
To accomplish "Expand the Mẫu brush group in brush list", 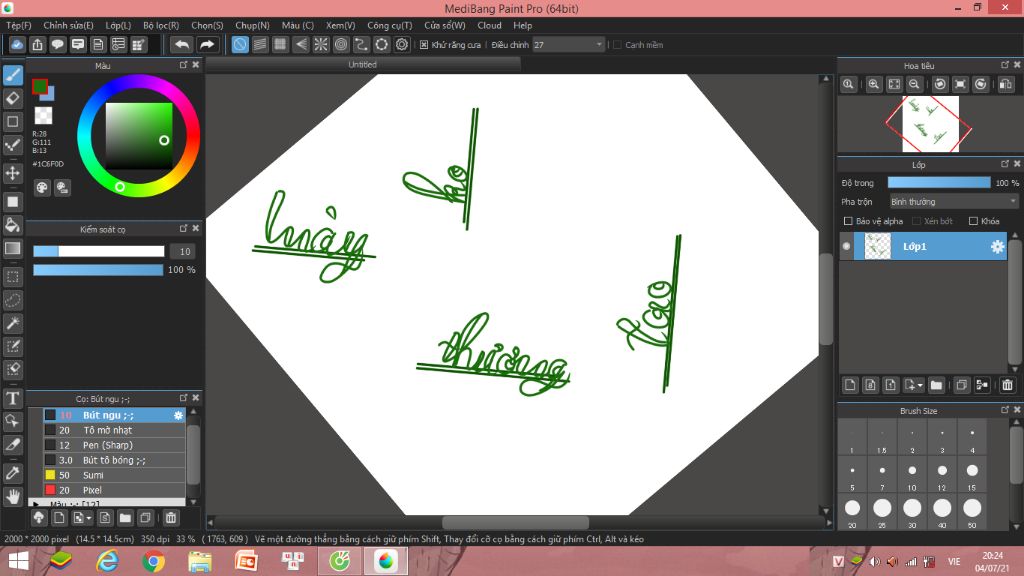I will [37, 504].
